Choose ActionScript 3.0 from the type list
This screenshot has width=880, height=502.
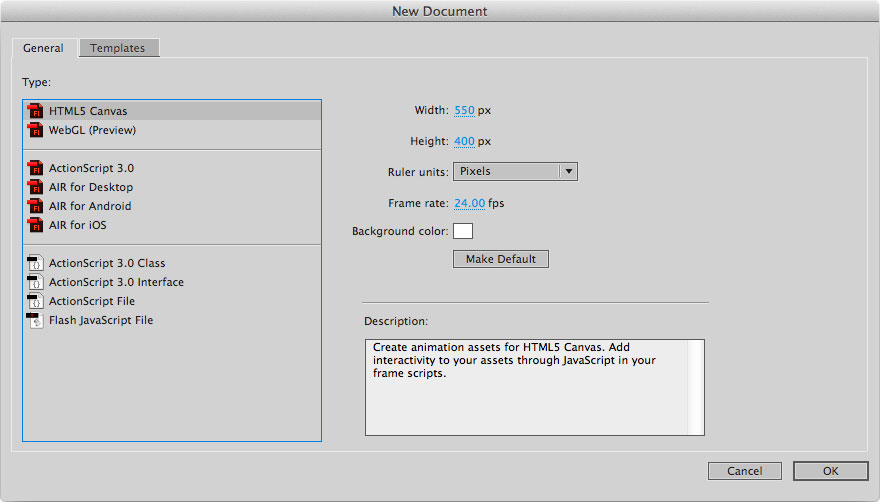[x=172, y=168]
